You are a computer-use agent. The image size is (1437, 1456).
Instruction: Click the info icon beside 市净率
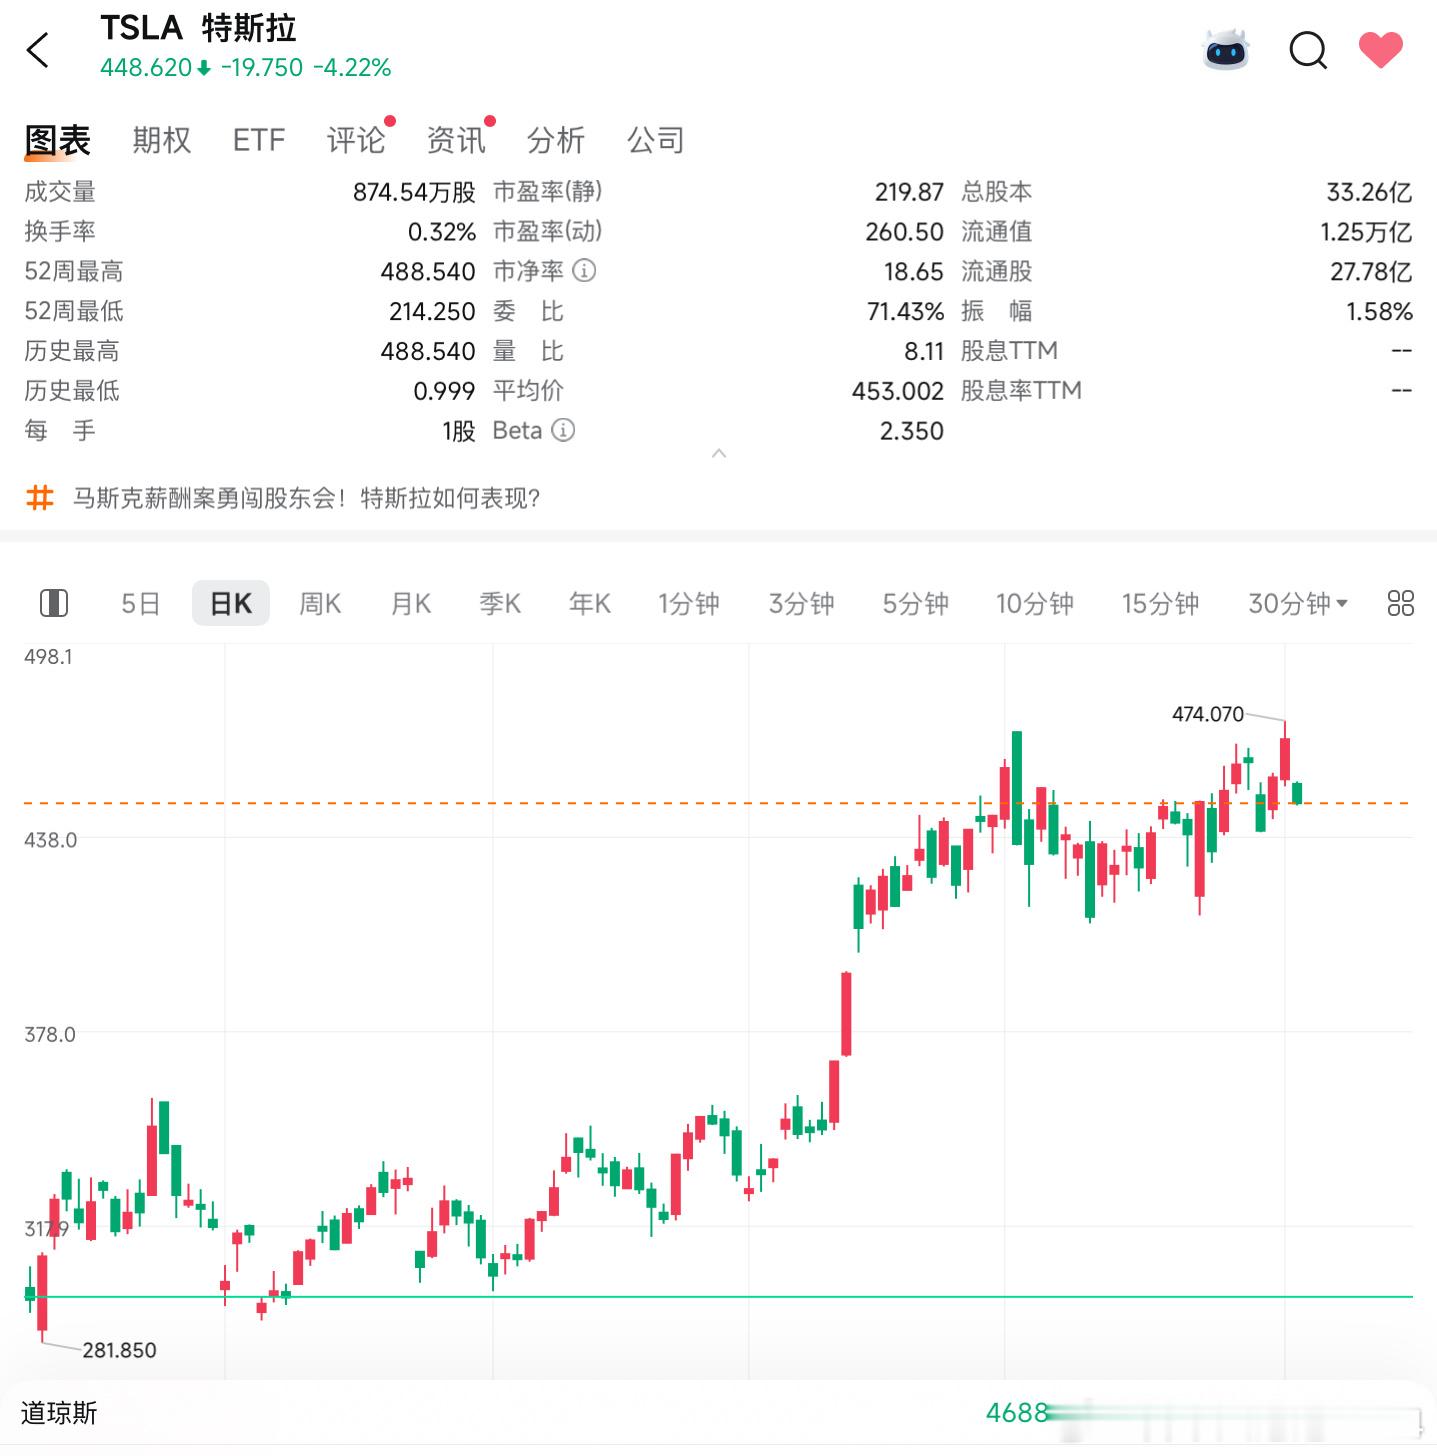point(584,271)
